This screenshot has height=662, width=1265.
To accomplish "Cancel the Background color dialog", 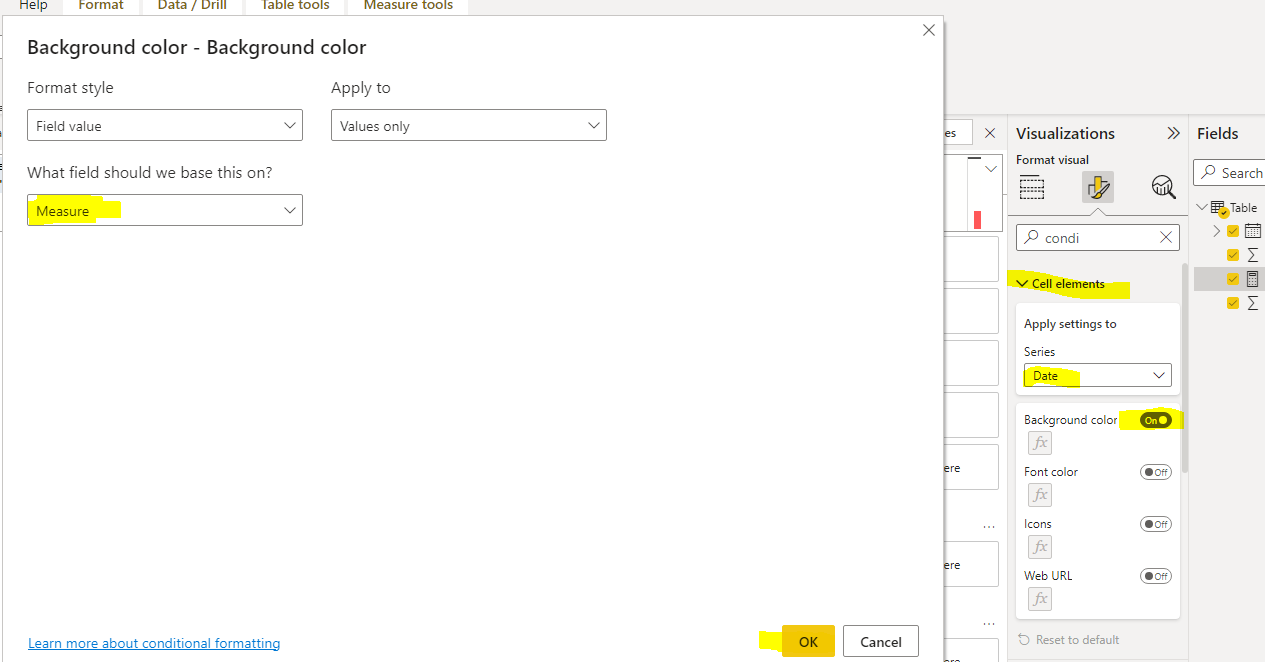I will tap(881, 642).
